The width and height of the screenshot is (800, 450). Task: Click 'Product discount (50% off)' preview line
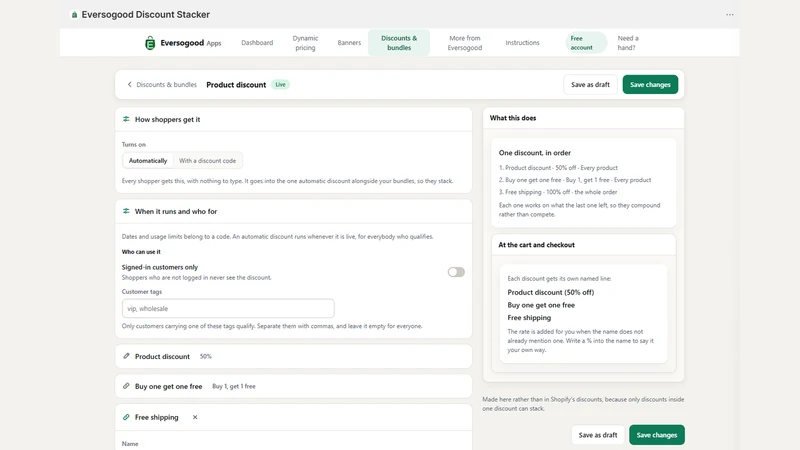coord(551,292)
